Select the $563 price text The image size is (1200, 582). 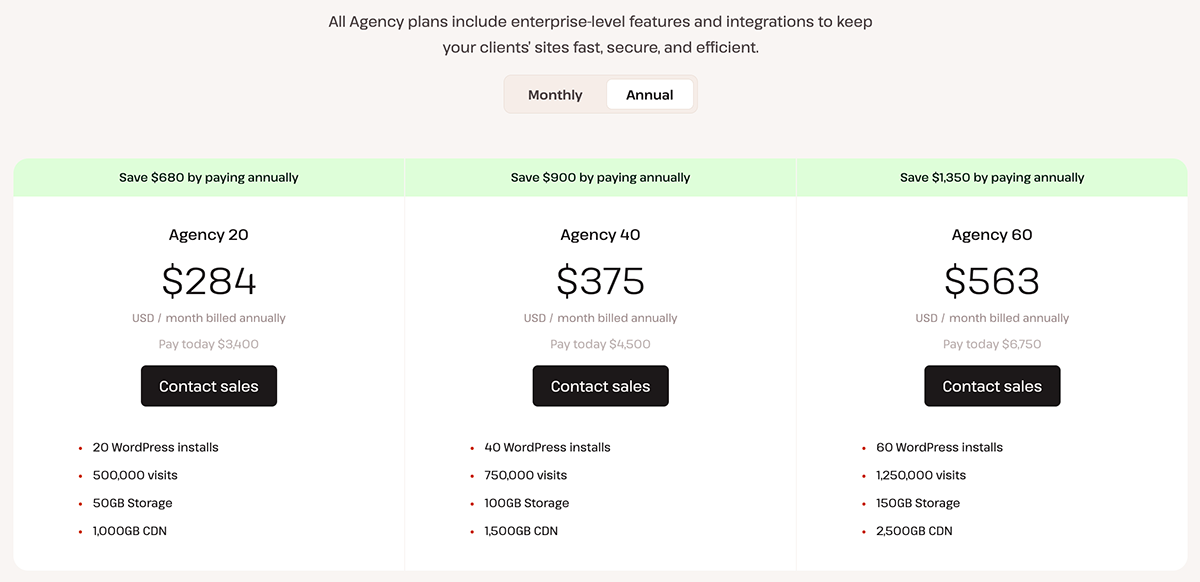(992, 281)
